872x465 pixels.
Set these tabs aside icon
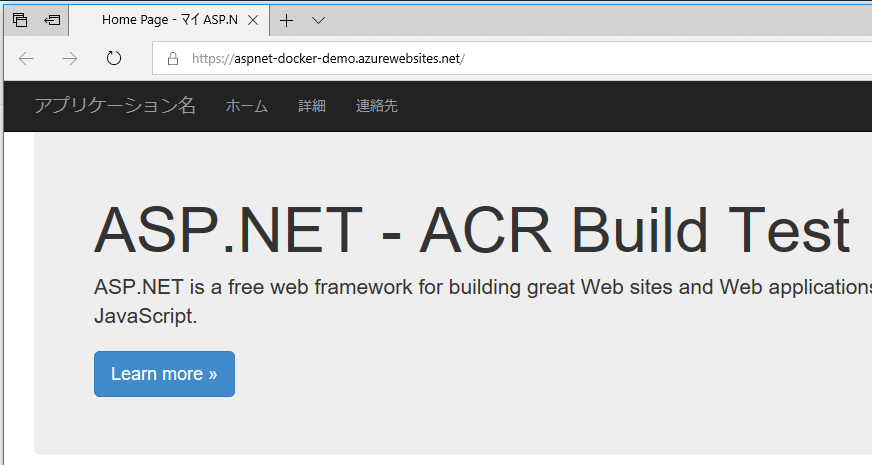pyautogui.click(x=52, y=21)
